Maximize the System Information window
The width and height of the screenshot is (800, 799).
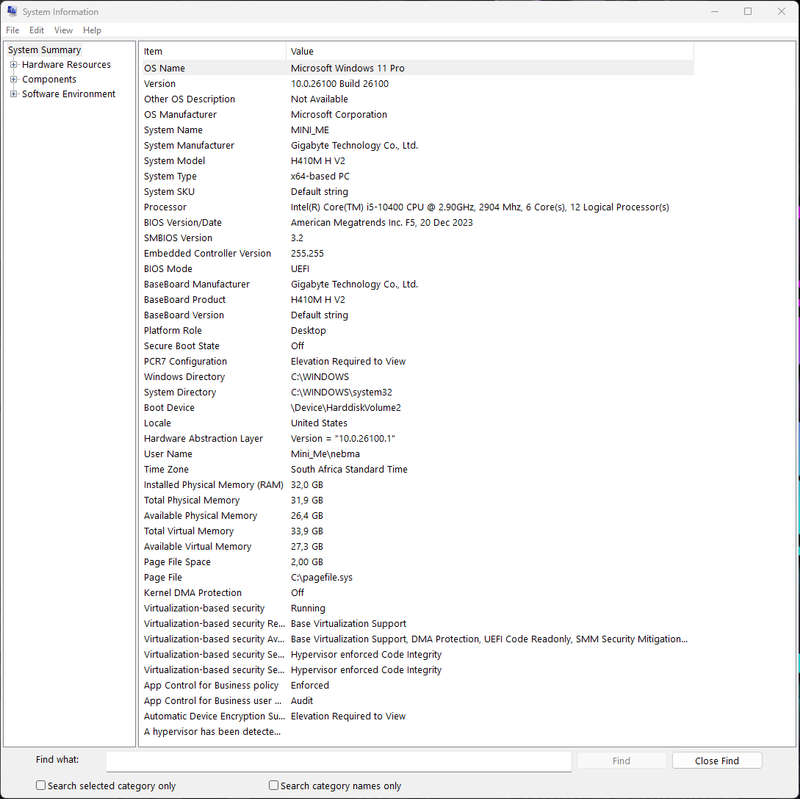click(x=748, y=11)
